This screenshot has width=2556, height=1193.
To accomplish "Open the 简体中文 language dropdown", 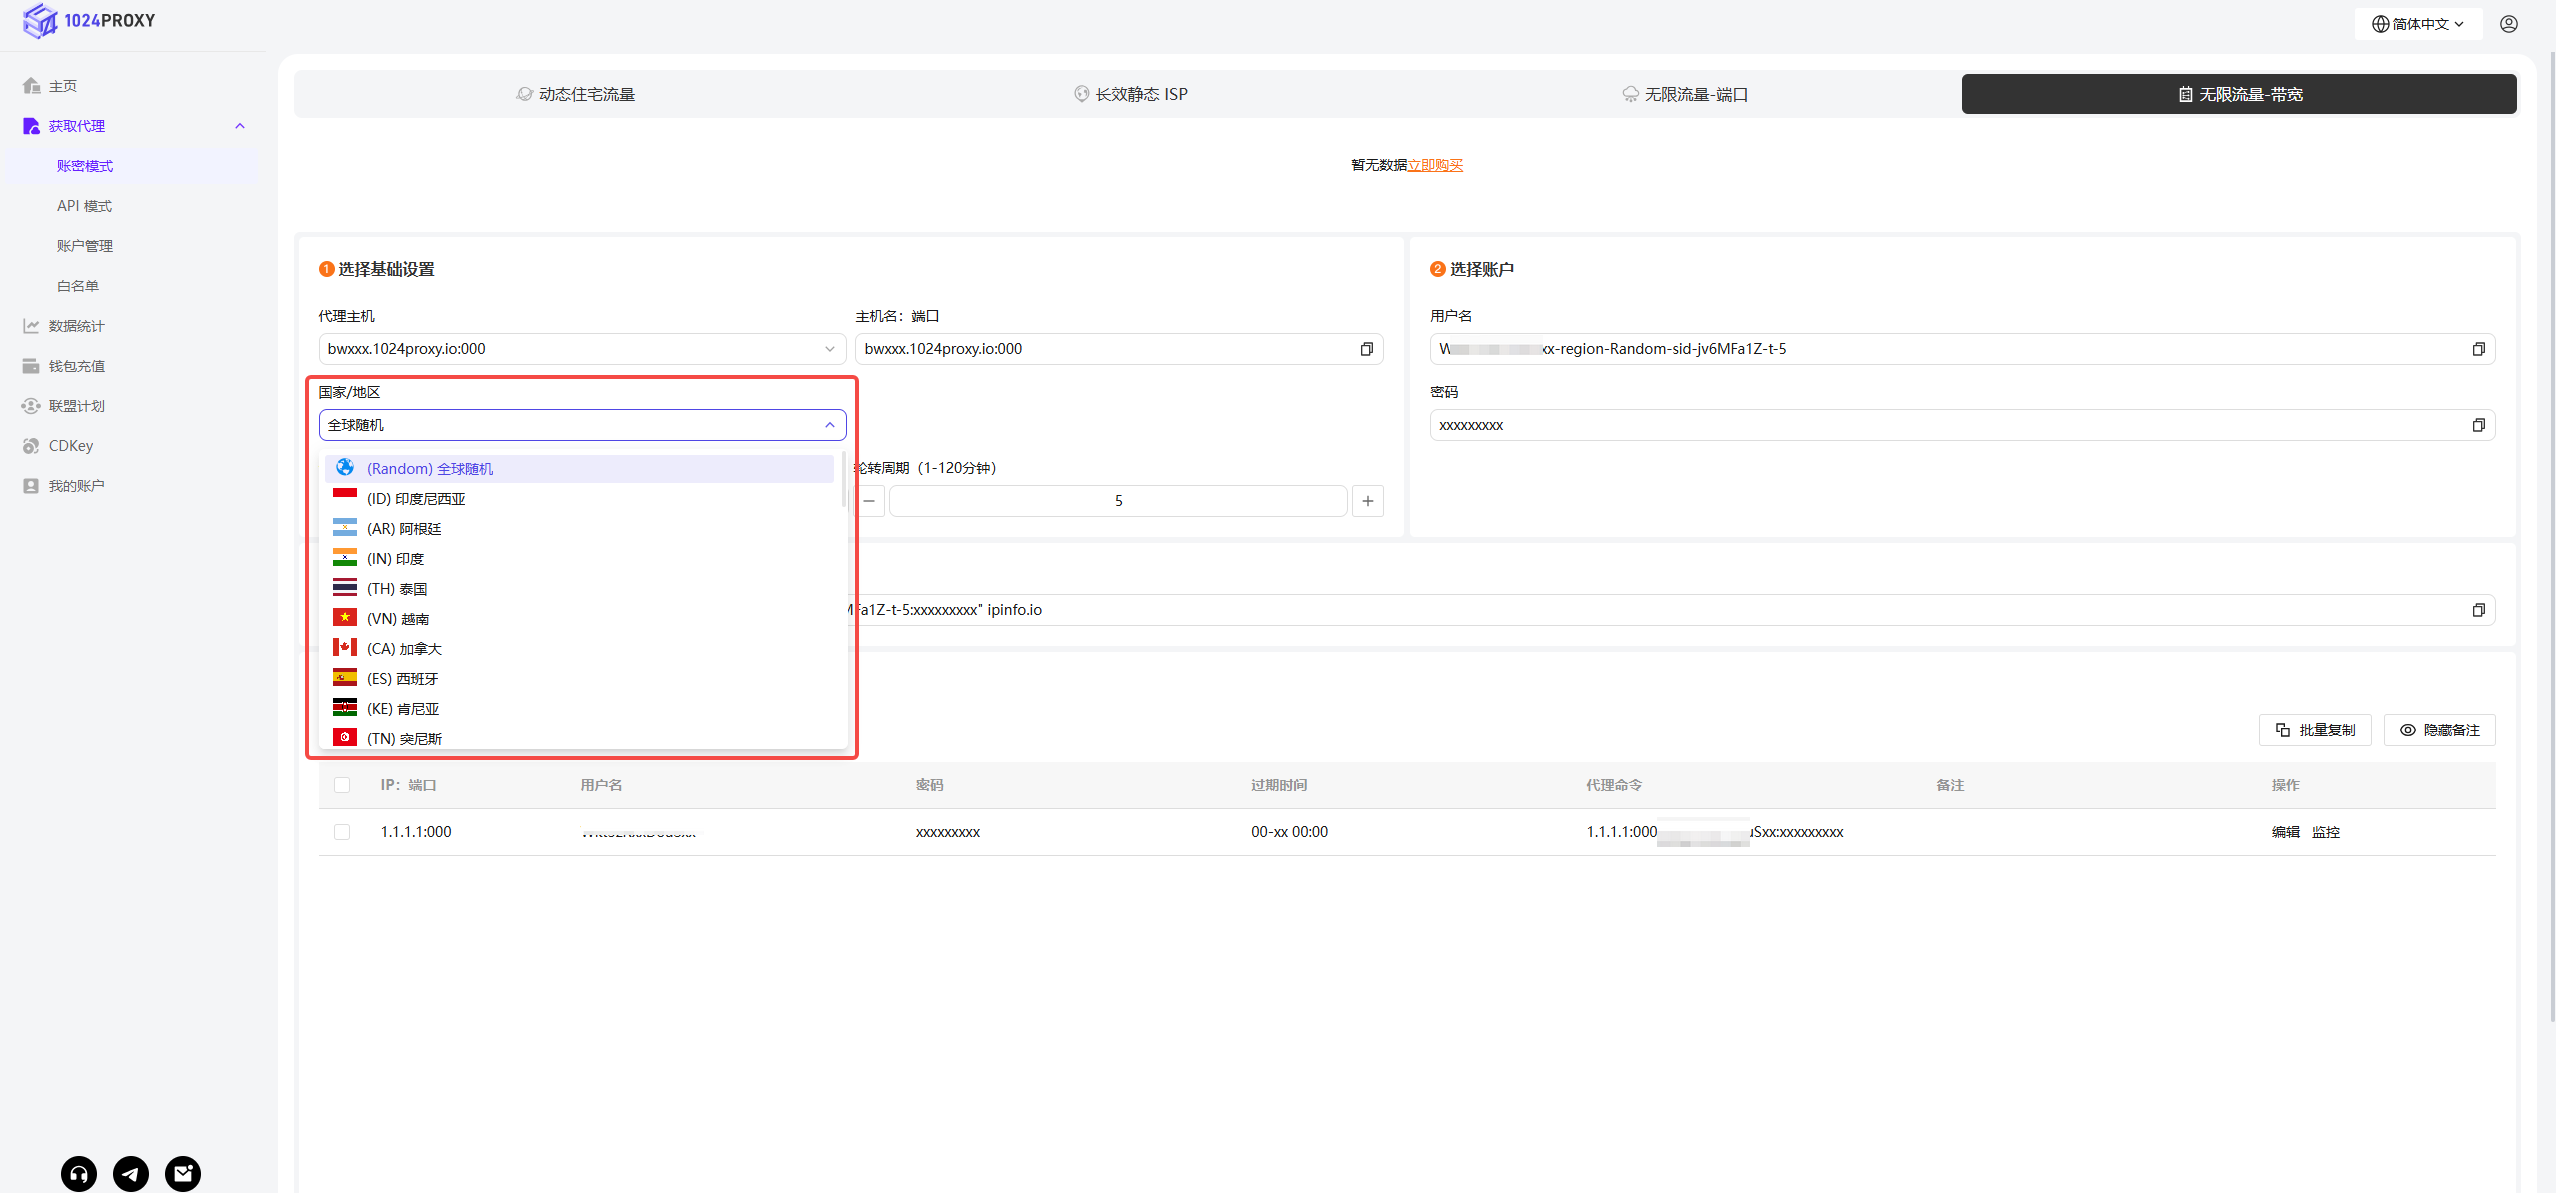I will [2418, 24].
